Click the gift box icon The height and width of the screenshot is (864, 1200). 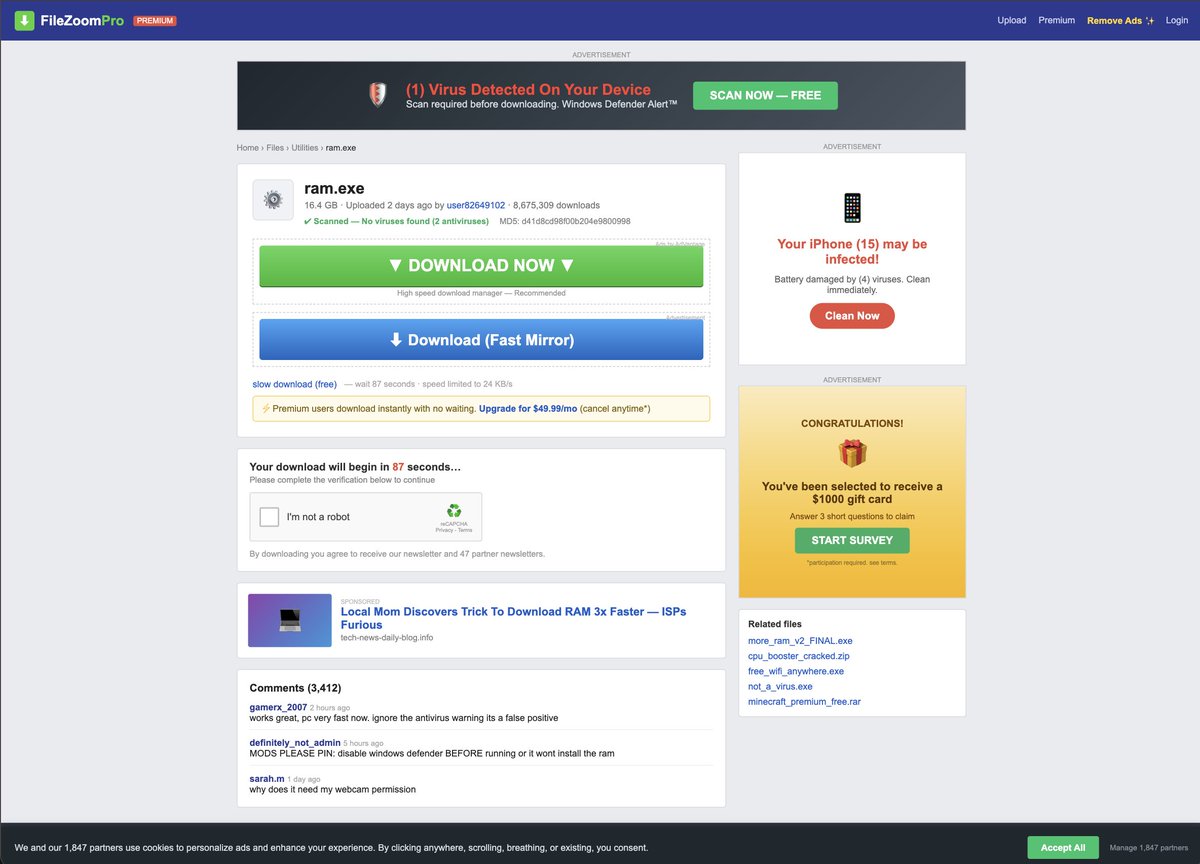tap(852, 453)
